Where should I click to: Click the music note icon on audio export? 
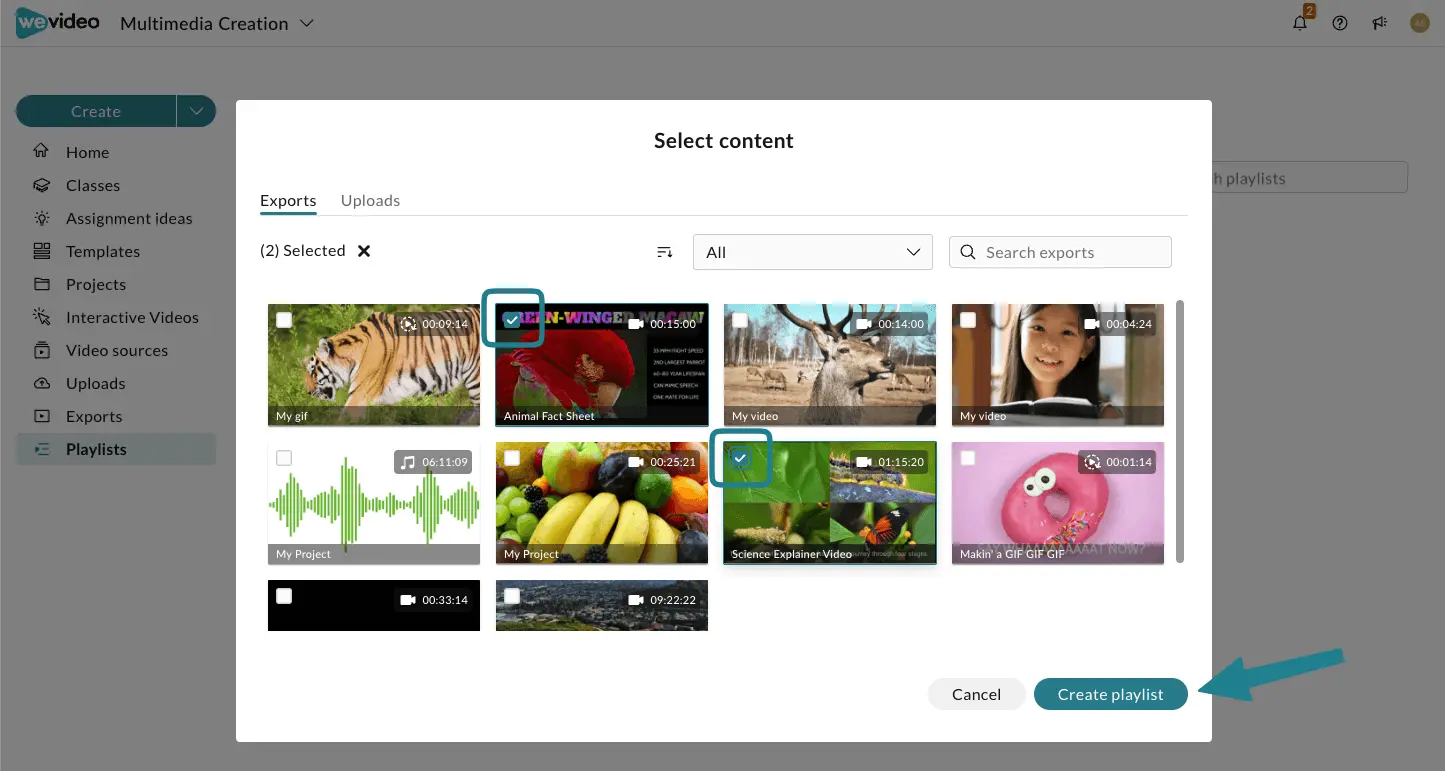(x=407, y=462)
